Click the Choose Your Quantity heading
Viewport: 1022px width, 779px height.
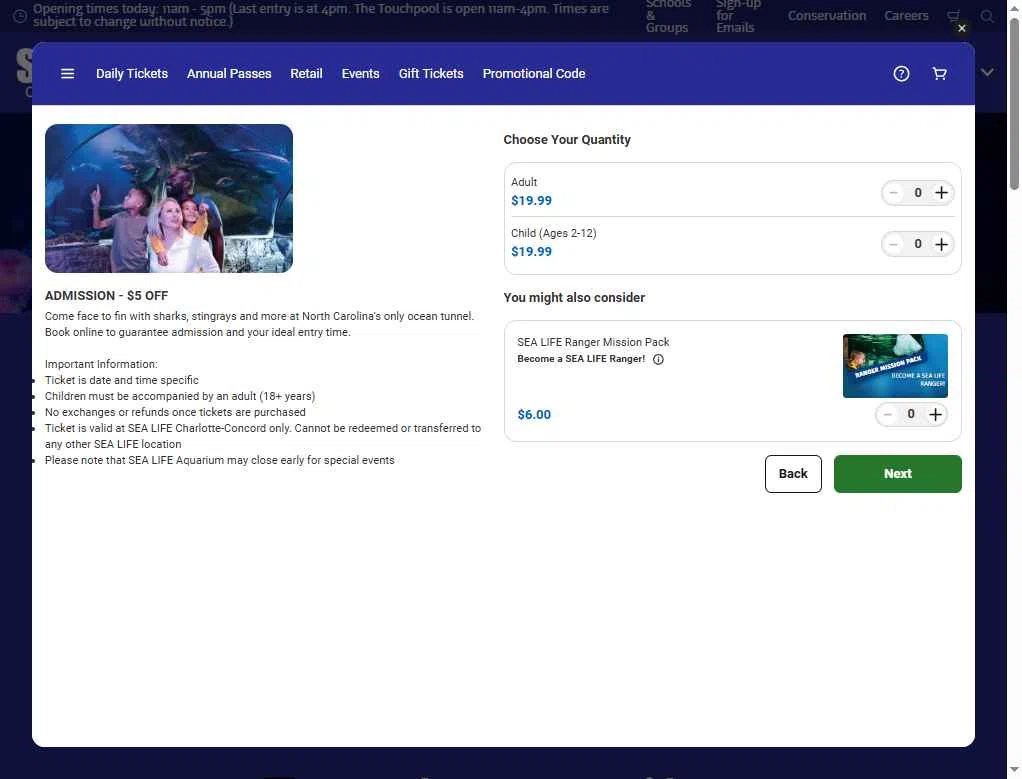(x=567, y=140)
